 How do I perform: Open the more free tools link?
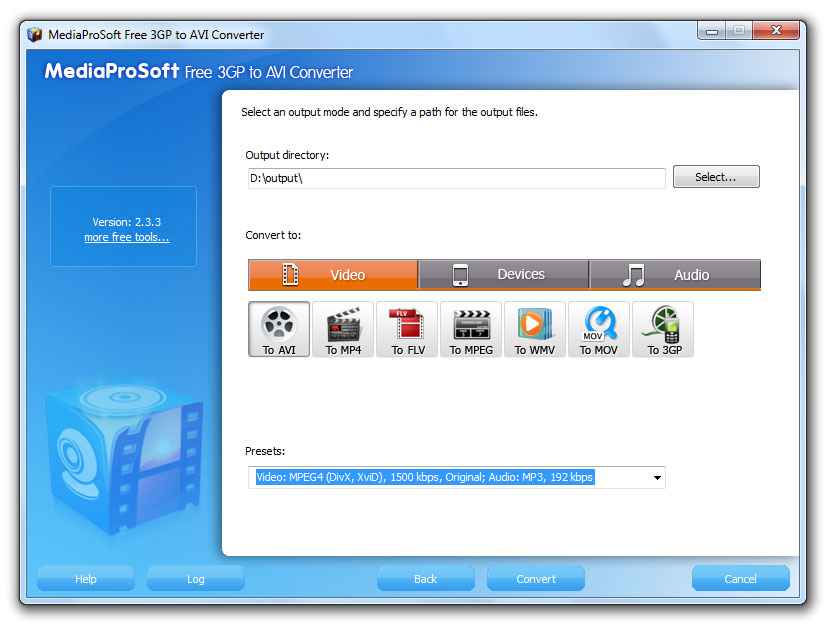pos(127,237)
